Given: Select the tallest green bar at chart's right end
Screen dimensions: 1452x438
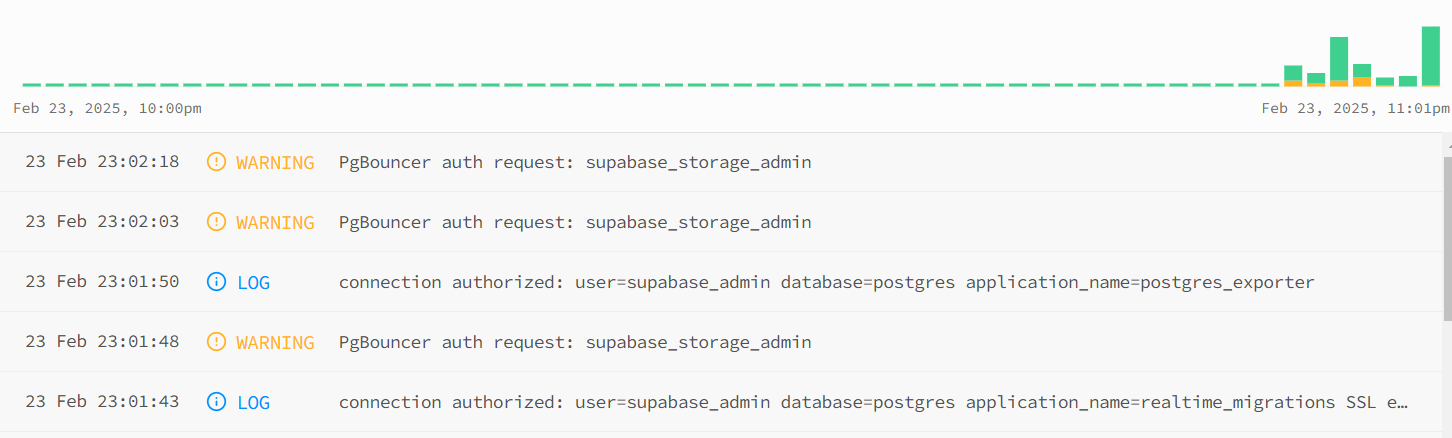Looking at the screenshot, I should pos(1431,56).
